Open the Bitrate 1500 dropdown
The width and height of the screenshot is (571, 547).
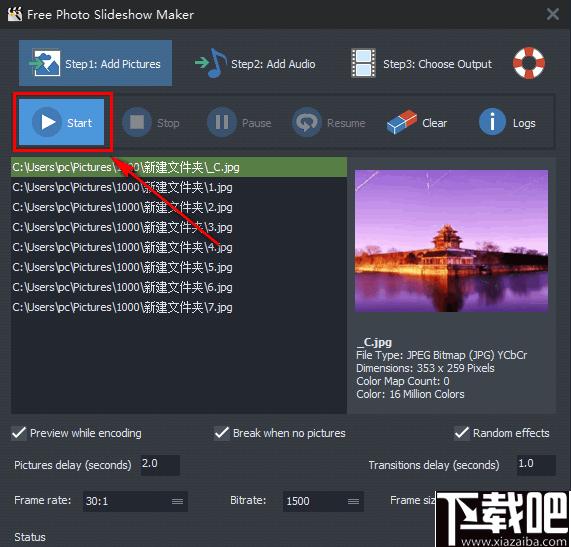click(323, 501)
